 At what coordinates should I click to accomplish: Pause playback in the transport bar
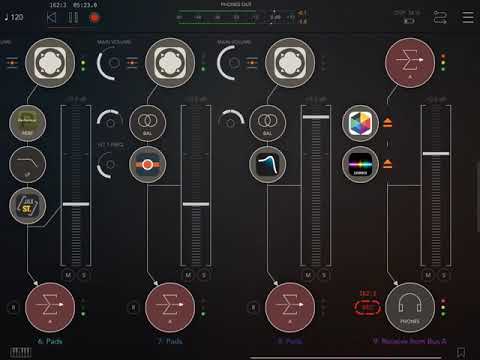click(73, 17)
